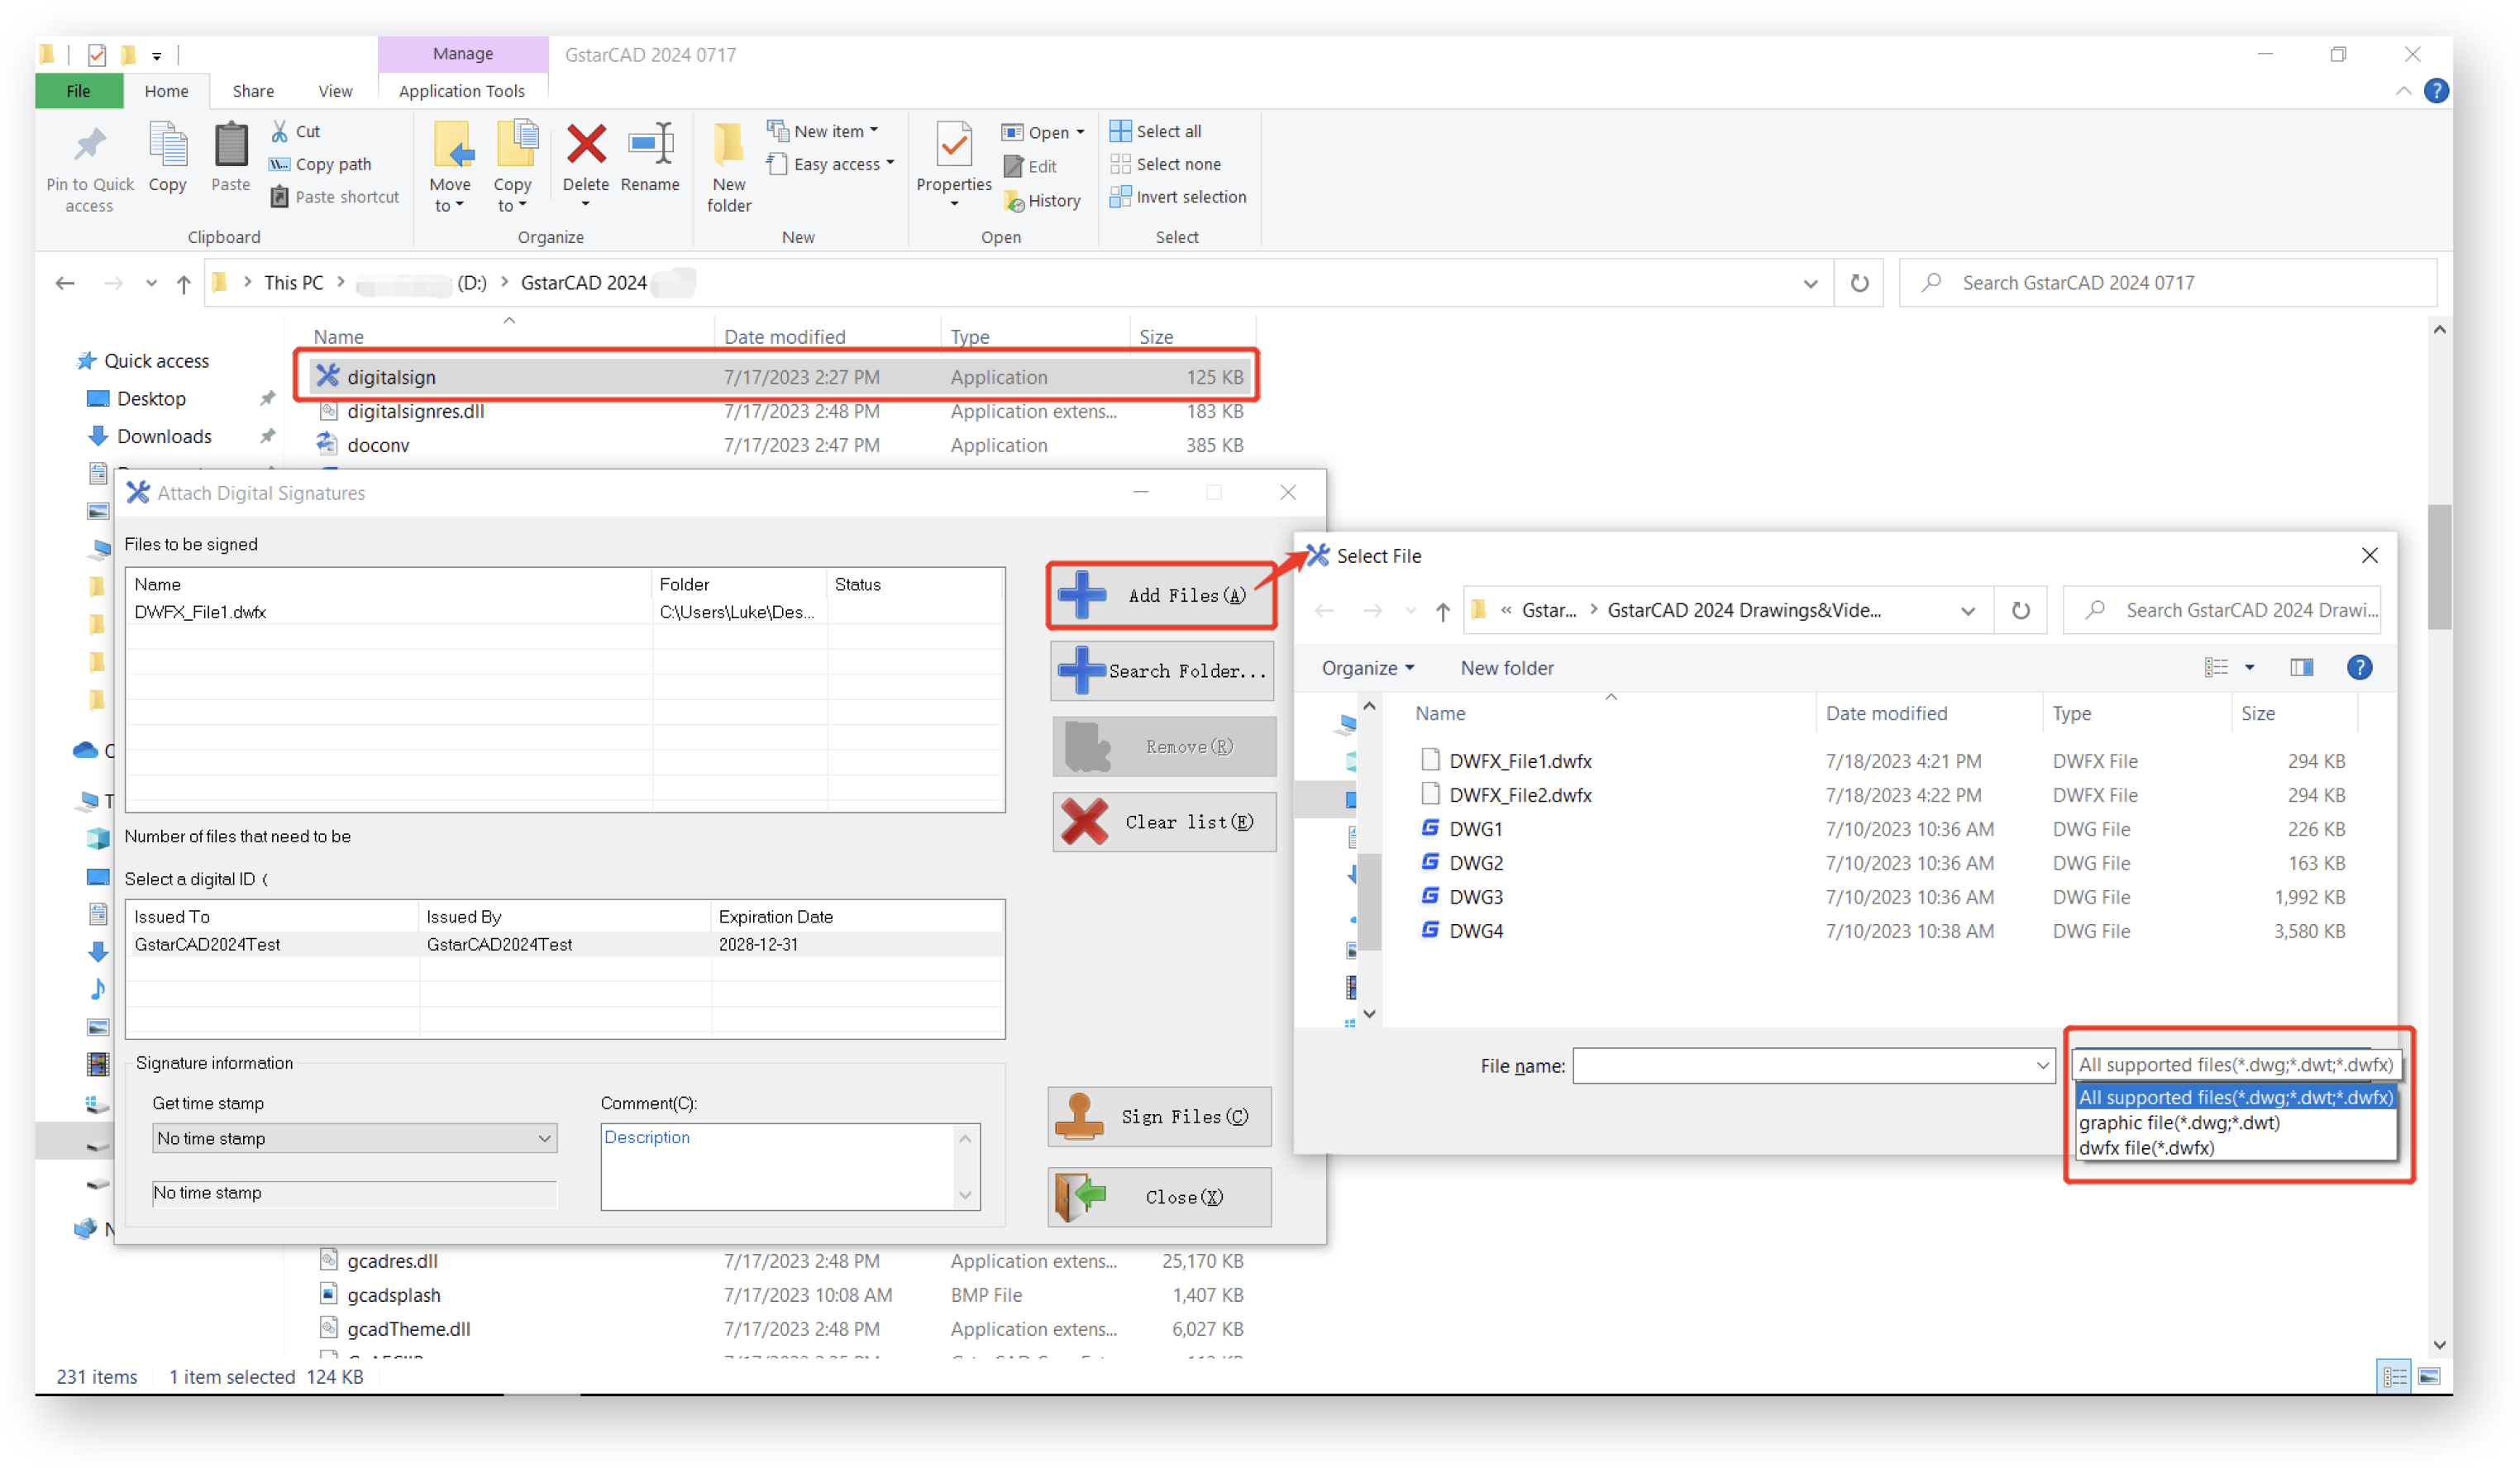Switch to the View tab
The width and height of the screenshot is (2520, 1468).
pyautogui.click(x=335, y=91)
